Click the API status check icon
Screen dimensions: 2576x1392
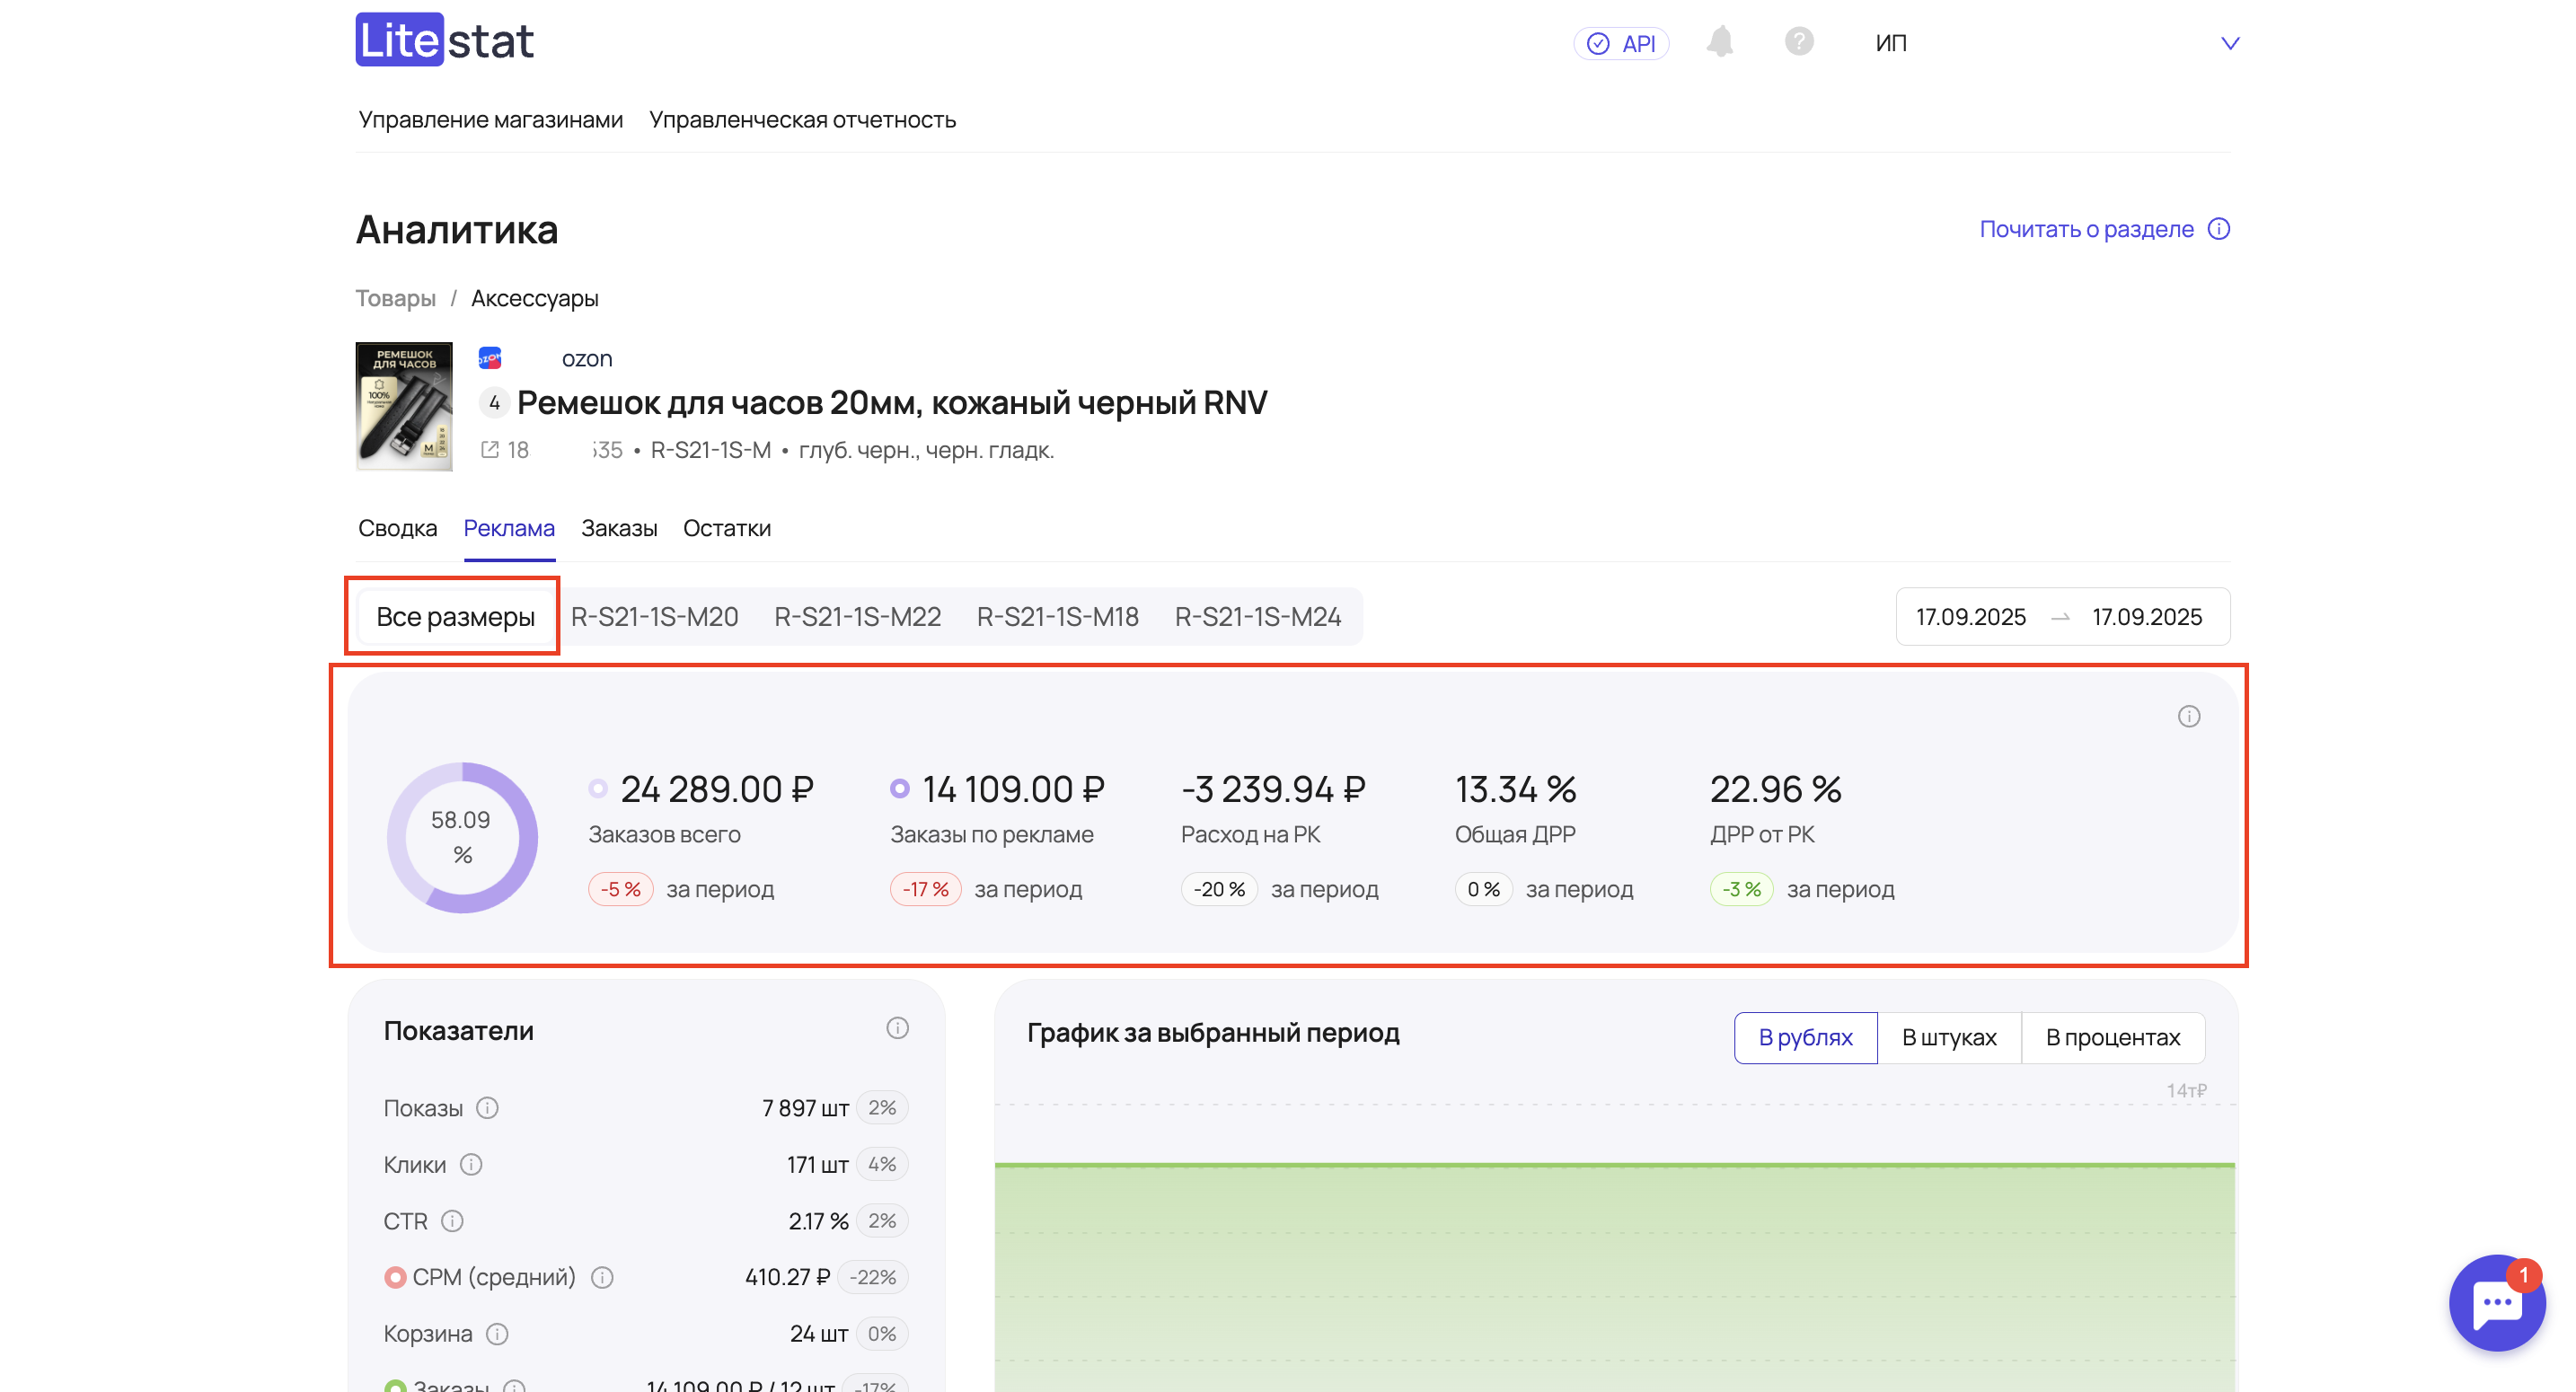pos(1598,43)
